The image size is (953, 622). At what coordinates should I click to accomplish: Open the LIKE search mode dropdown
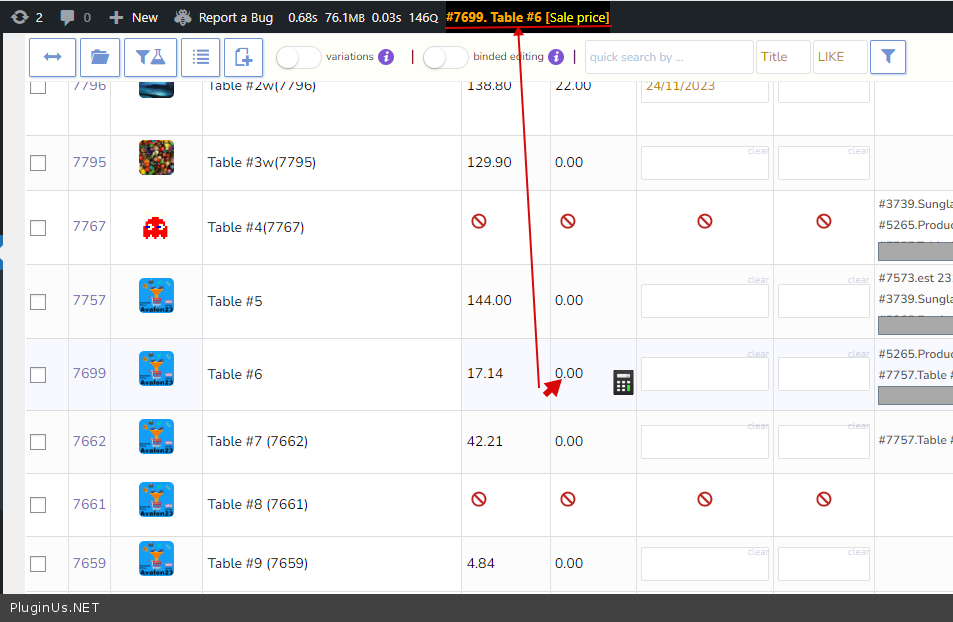point(839,57)
